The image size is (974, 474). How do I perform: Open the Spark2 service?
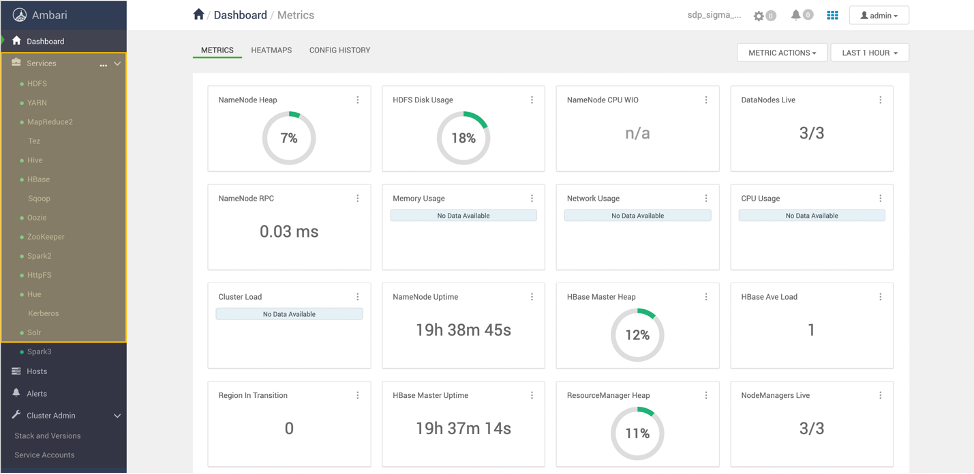[39, 256]
